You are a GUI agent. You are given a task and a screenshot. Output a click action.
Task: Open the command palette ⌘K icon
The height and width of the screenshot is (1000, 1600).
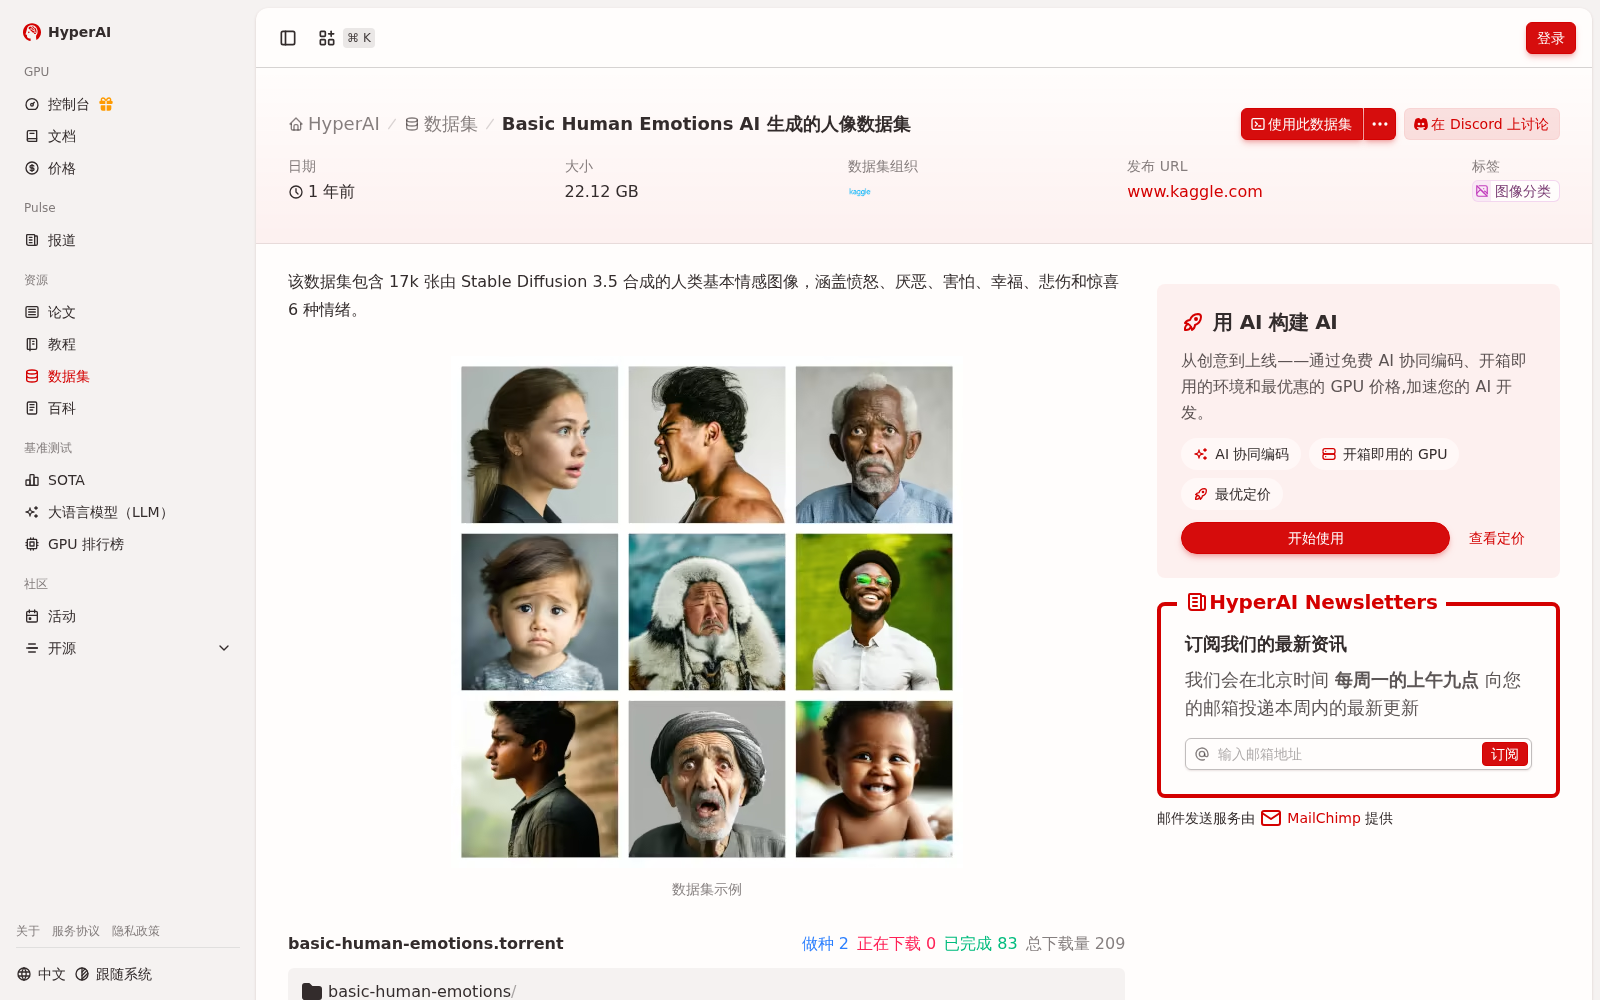pyautogui.click(x=327, y=38)
